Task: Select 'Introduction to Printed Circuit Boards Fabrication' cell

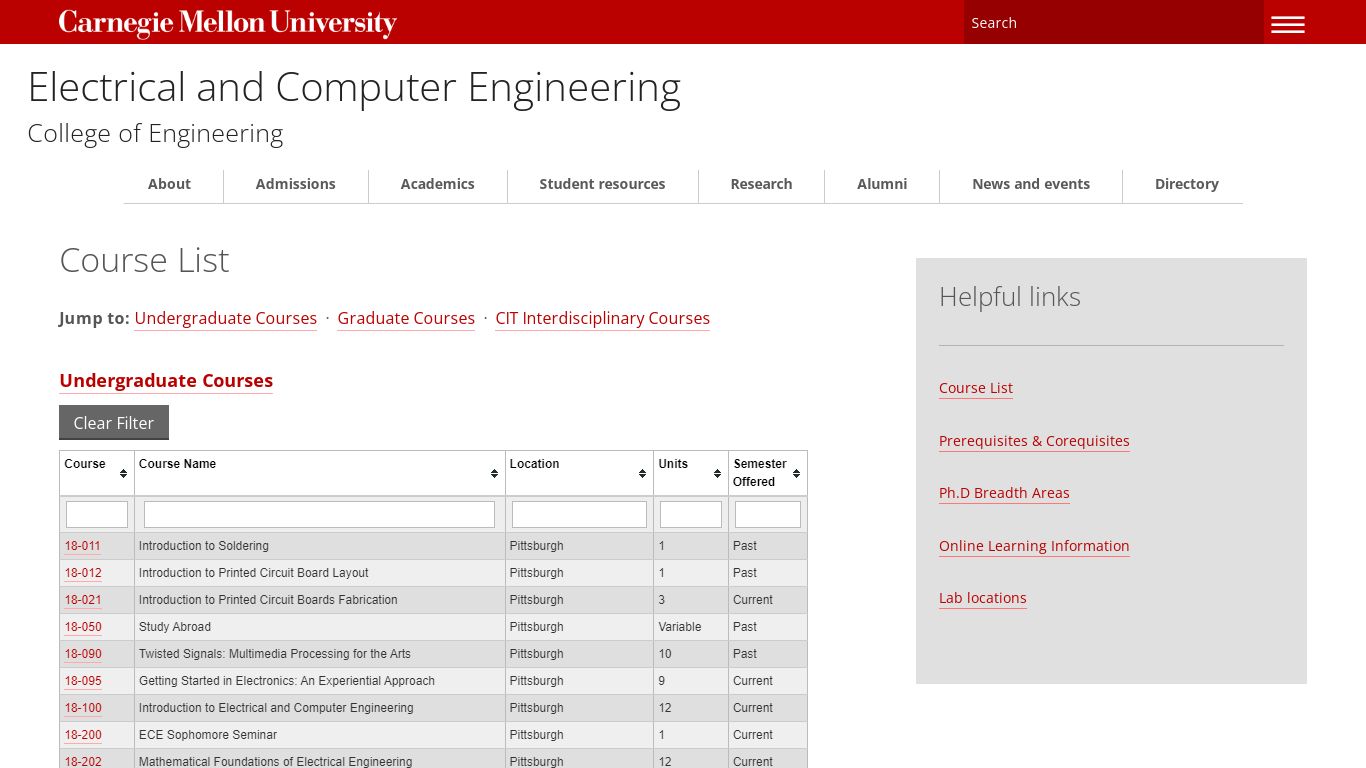Action: pyautogui.click(x=320, y=600)
